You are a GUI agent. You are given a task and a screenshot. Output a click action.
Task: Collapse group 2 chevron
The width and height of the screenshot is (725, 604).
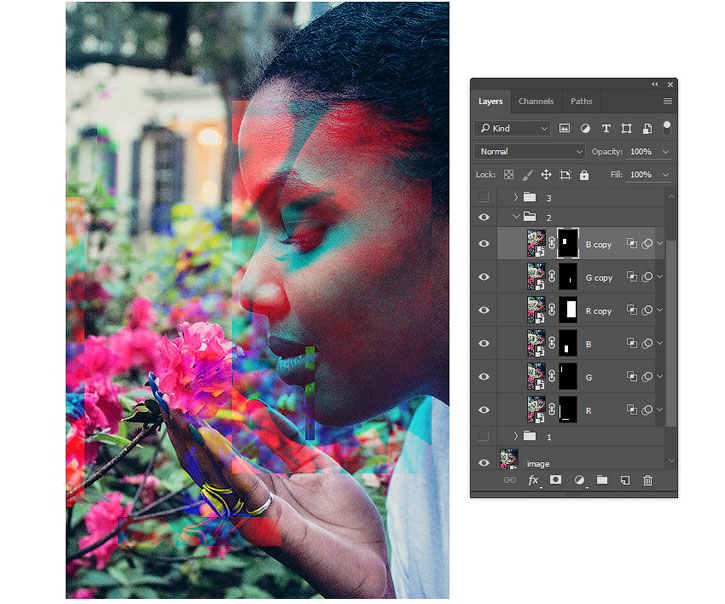516,216
